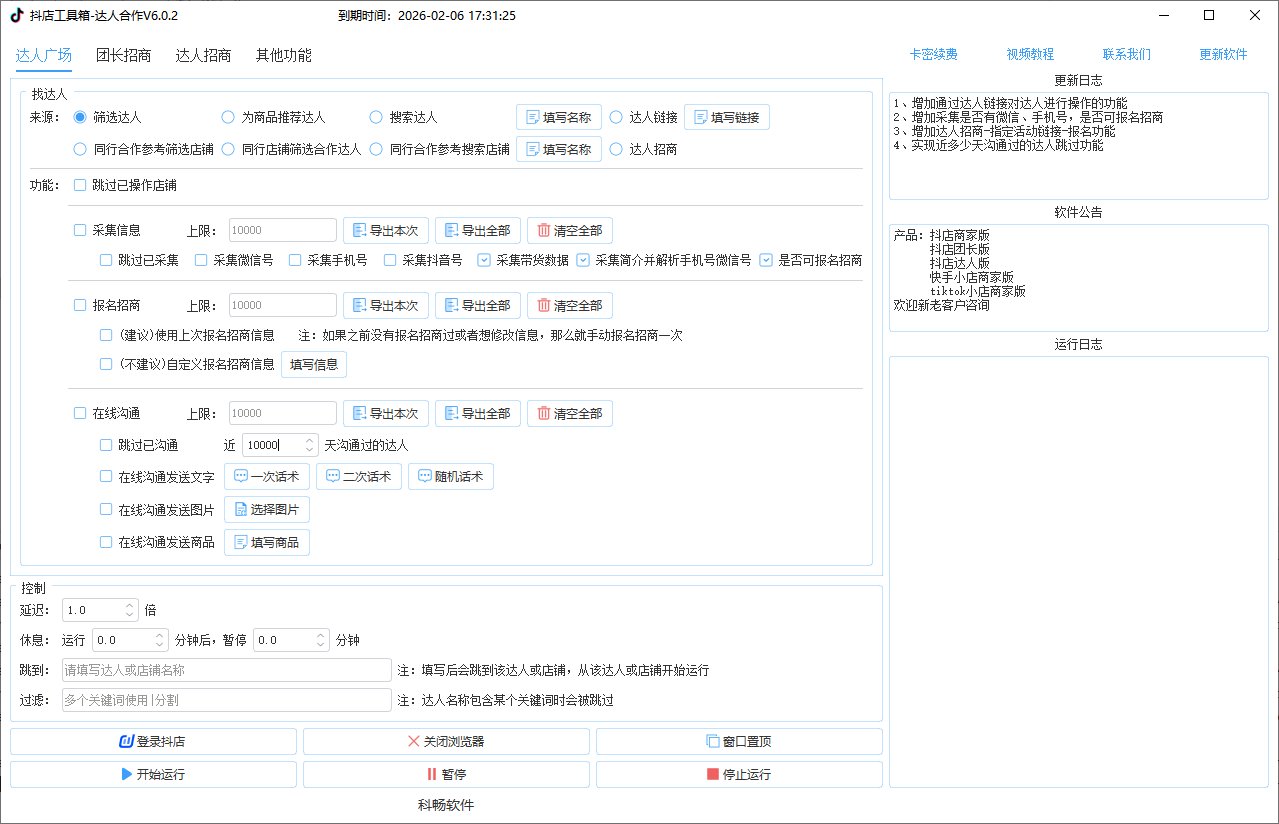The image size is (1279, 824).
Task: Click the 跳到 name input field
Action: (226, 670)
